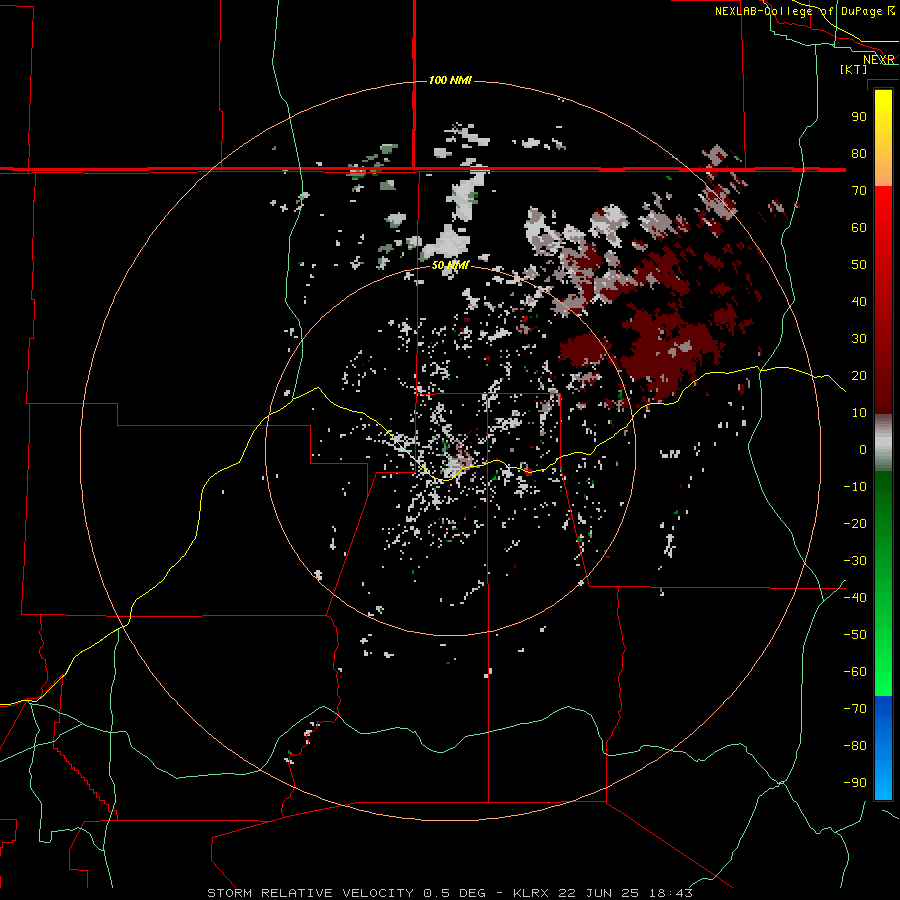Click the 80 value on the velocity scale
Viewport: 900px width, 900px height.
(859, 153)
